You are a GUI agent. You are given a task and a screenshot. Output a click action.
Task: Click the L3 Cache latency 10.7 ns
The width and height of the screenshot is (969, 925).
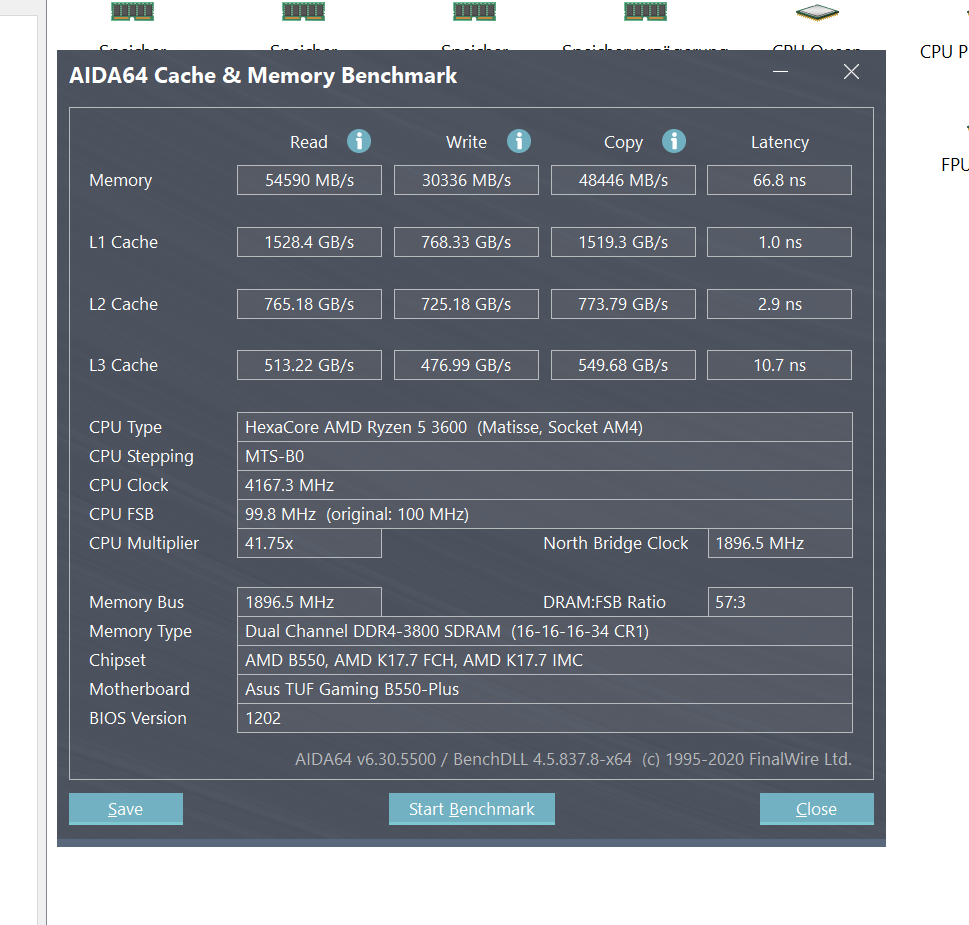click(779, 365)
